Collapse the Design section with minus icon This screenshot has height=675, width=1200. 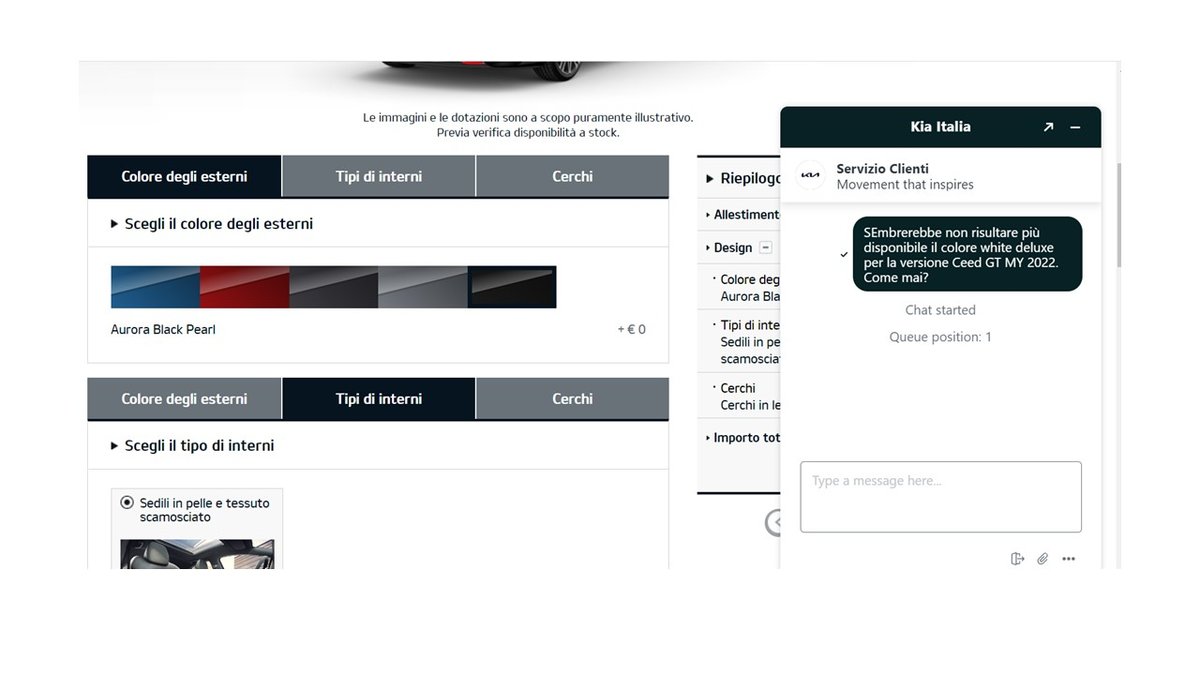(766, 247)
